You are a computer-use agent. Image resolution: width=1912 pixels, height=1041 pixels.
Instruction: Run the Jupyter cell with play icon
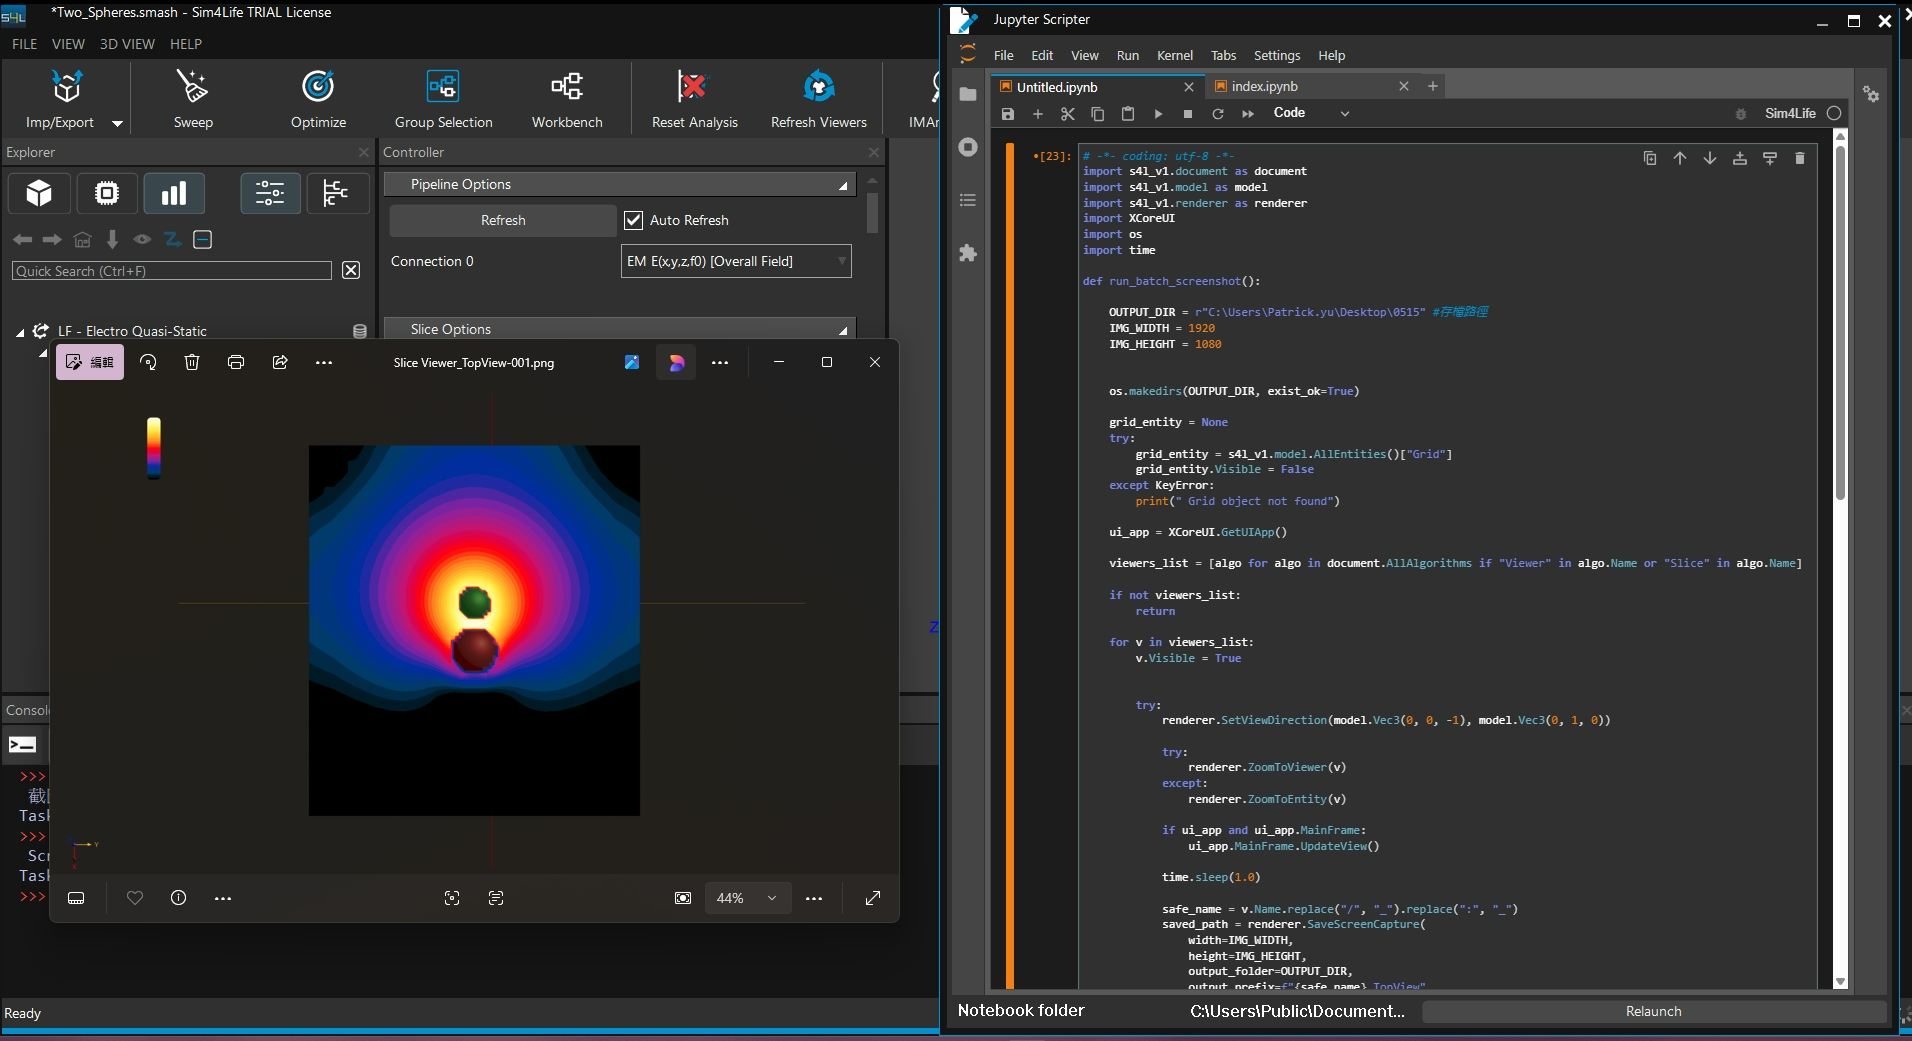point(1158,114)
